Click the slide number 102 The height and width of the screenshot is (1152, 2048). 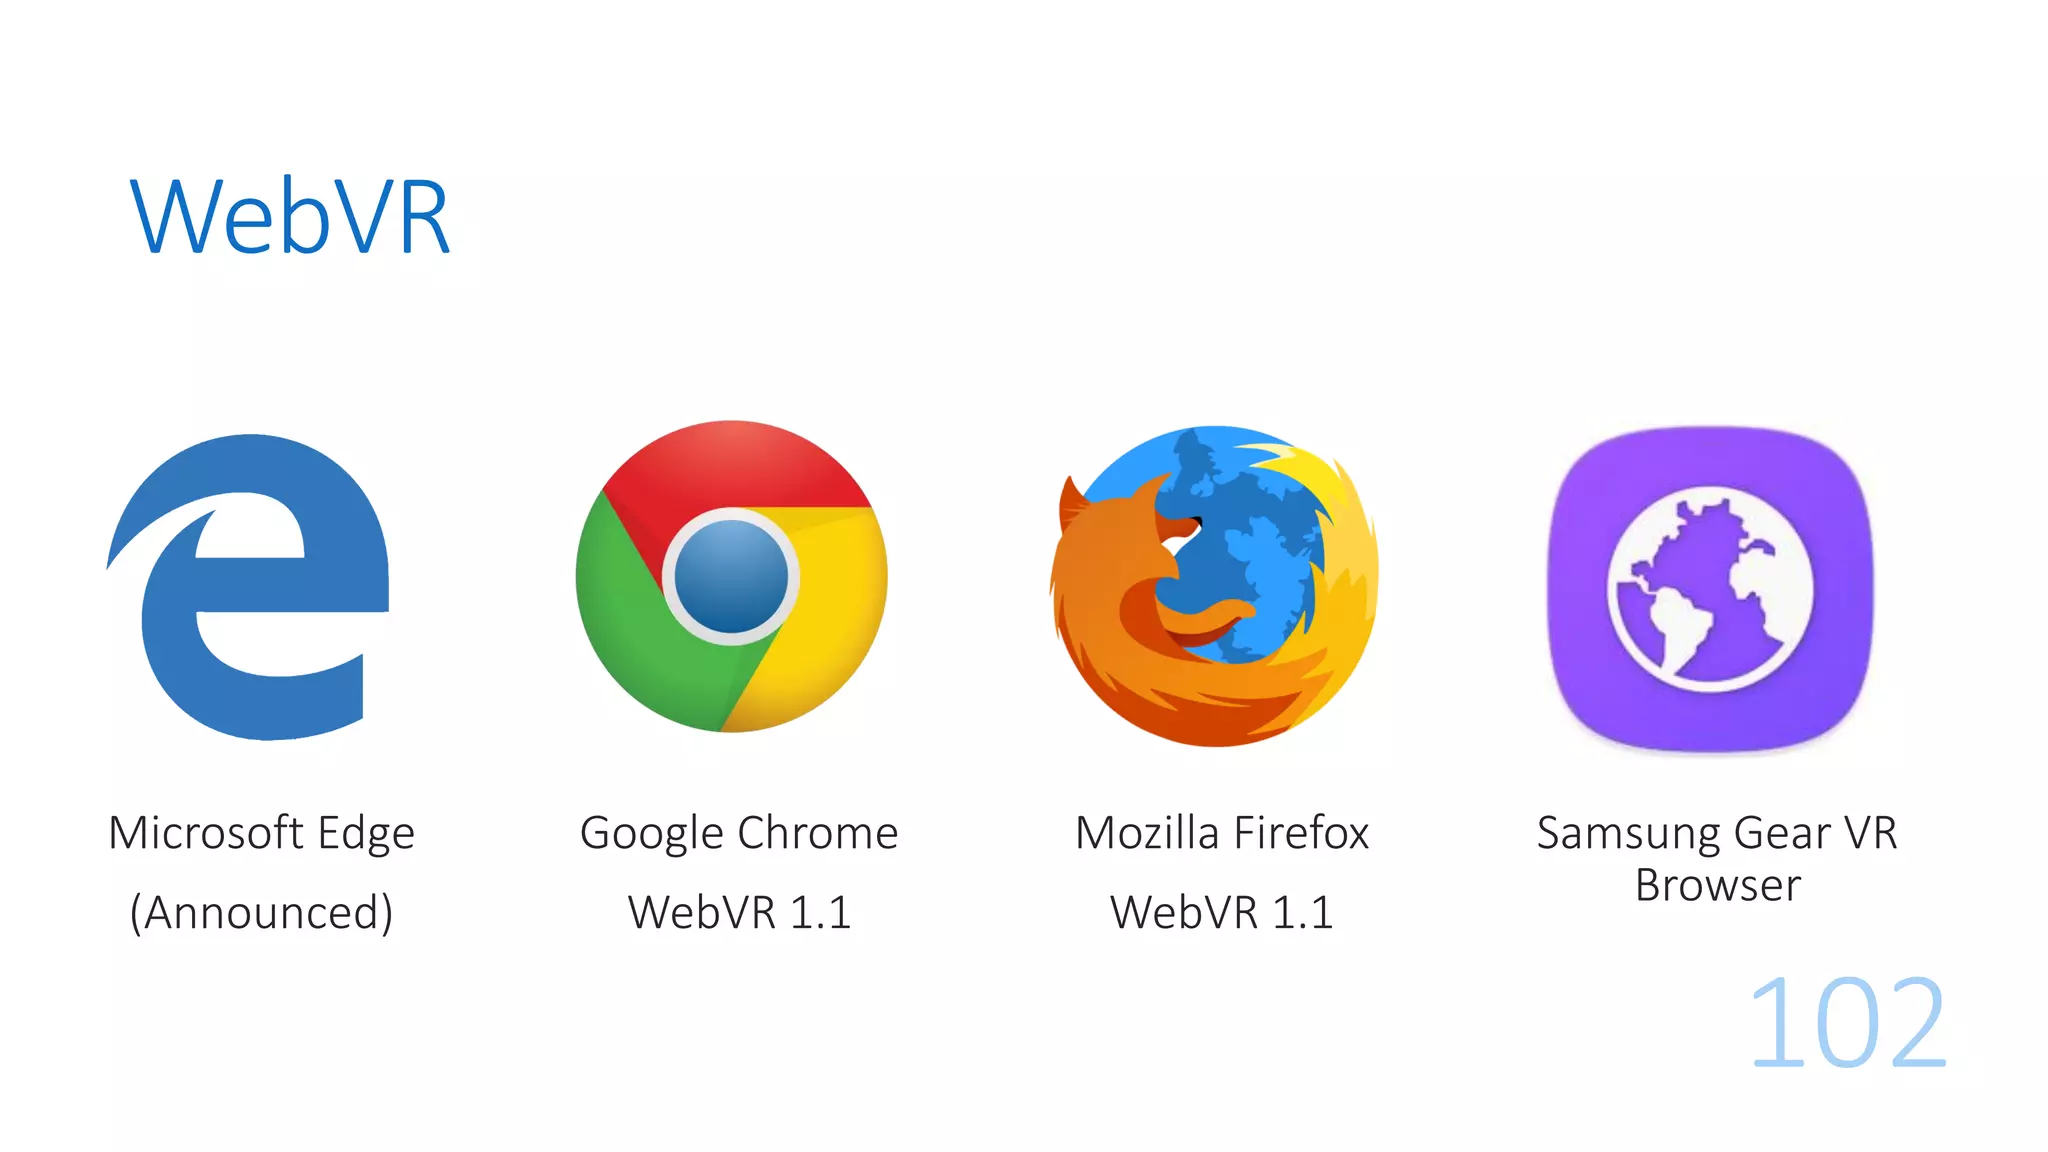(1848, 1022)
